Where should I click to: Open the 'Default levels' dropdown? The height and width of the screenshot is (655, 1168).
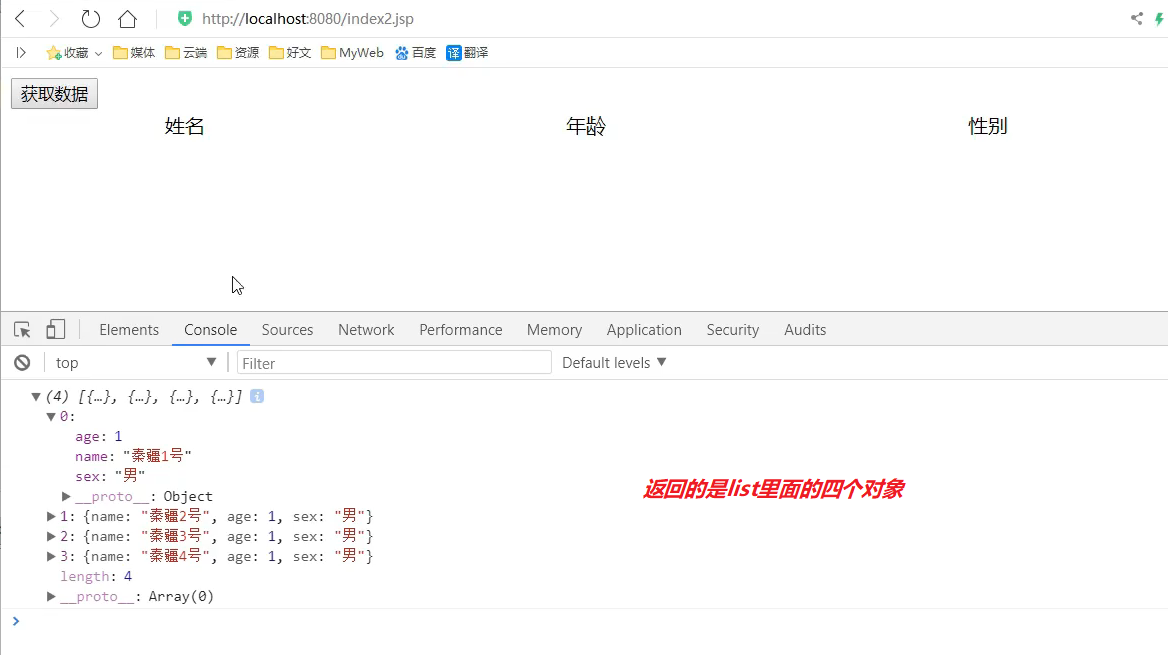click(x=612, y=362)
